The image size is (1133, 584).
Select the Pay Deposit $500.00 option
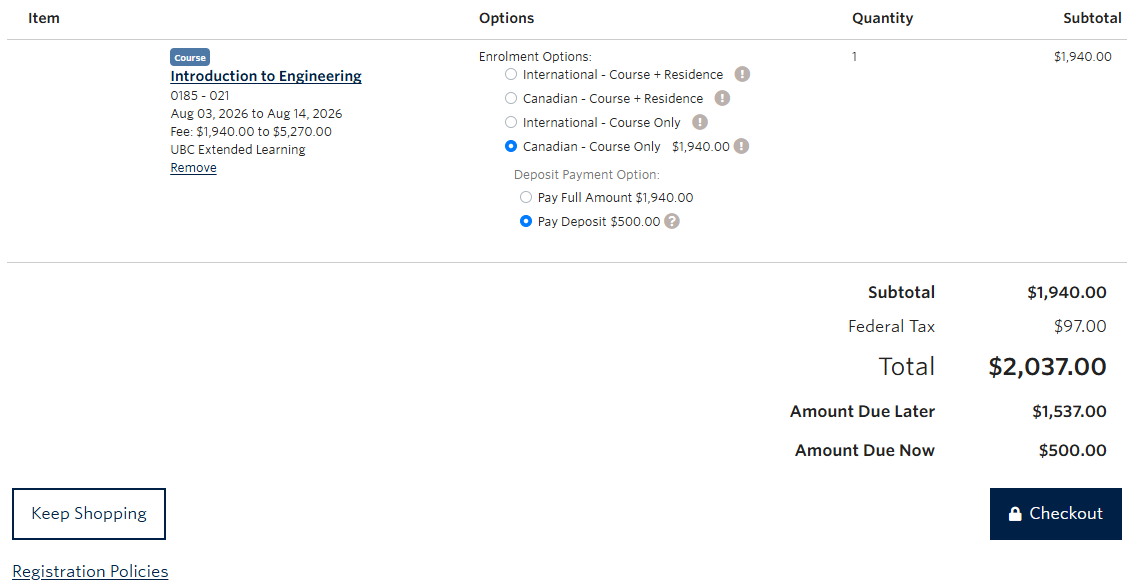coord(526,221)
